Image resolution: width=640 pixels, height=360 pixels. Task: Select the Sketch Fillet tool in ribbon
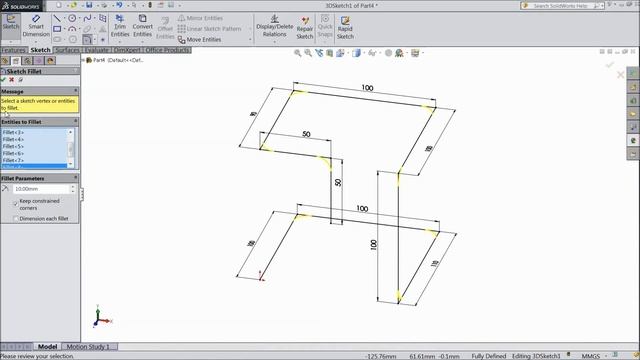pos(87,40)
